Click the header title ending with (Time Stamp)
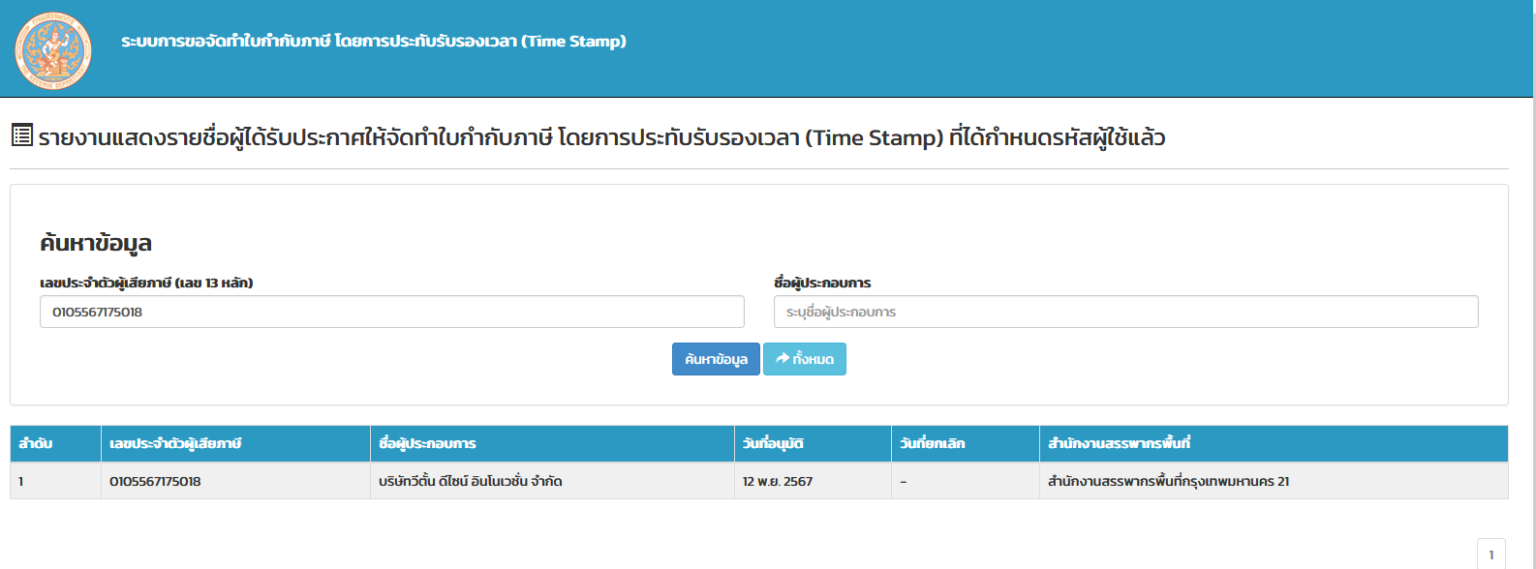This screenshot has width=1536, height=569. click(373, 42)
